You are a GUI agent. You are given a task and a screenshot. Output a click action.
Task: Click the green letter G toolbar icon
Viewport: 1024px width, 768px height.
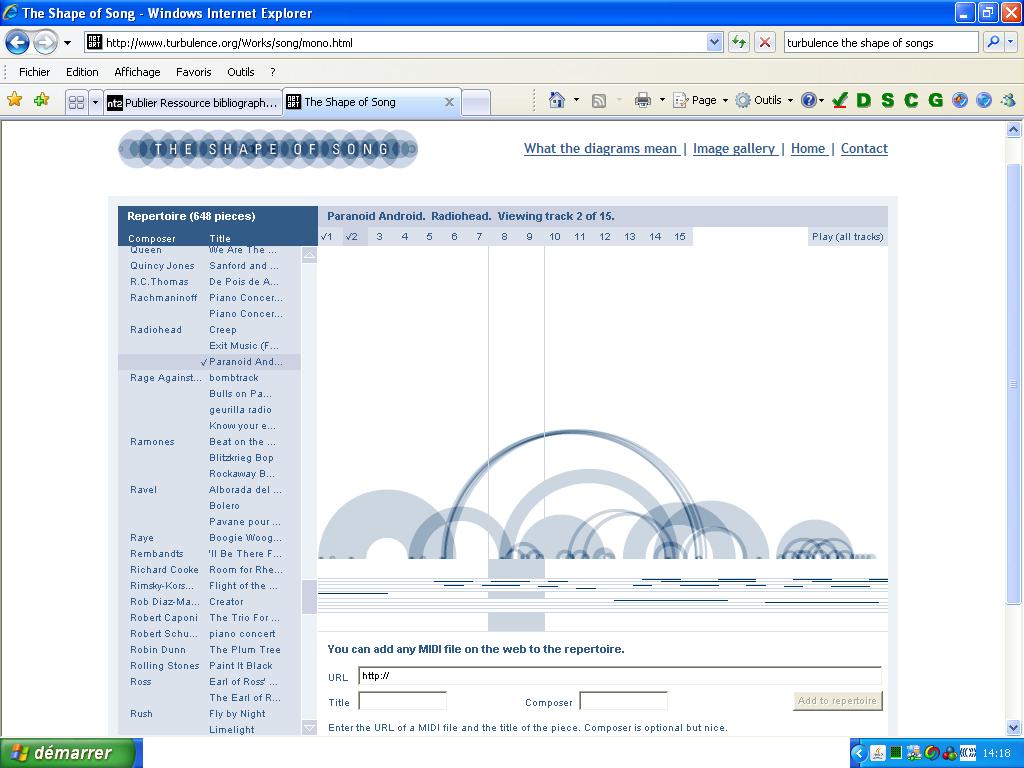coord(936,100)
